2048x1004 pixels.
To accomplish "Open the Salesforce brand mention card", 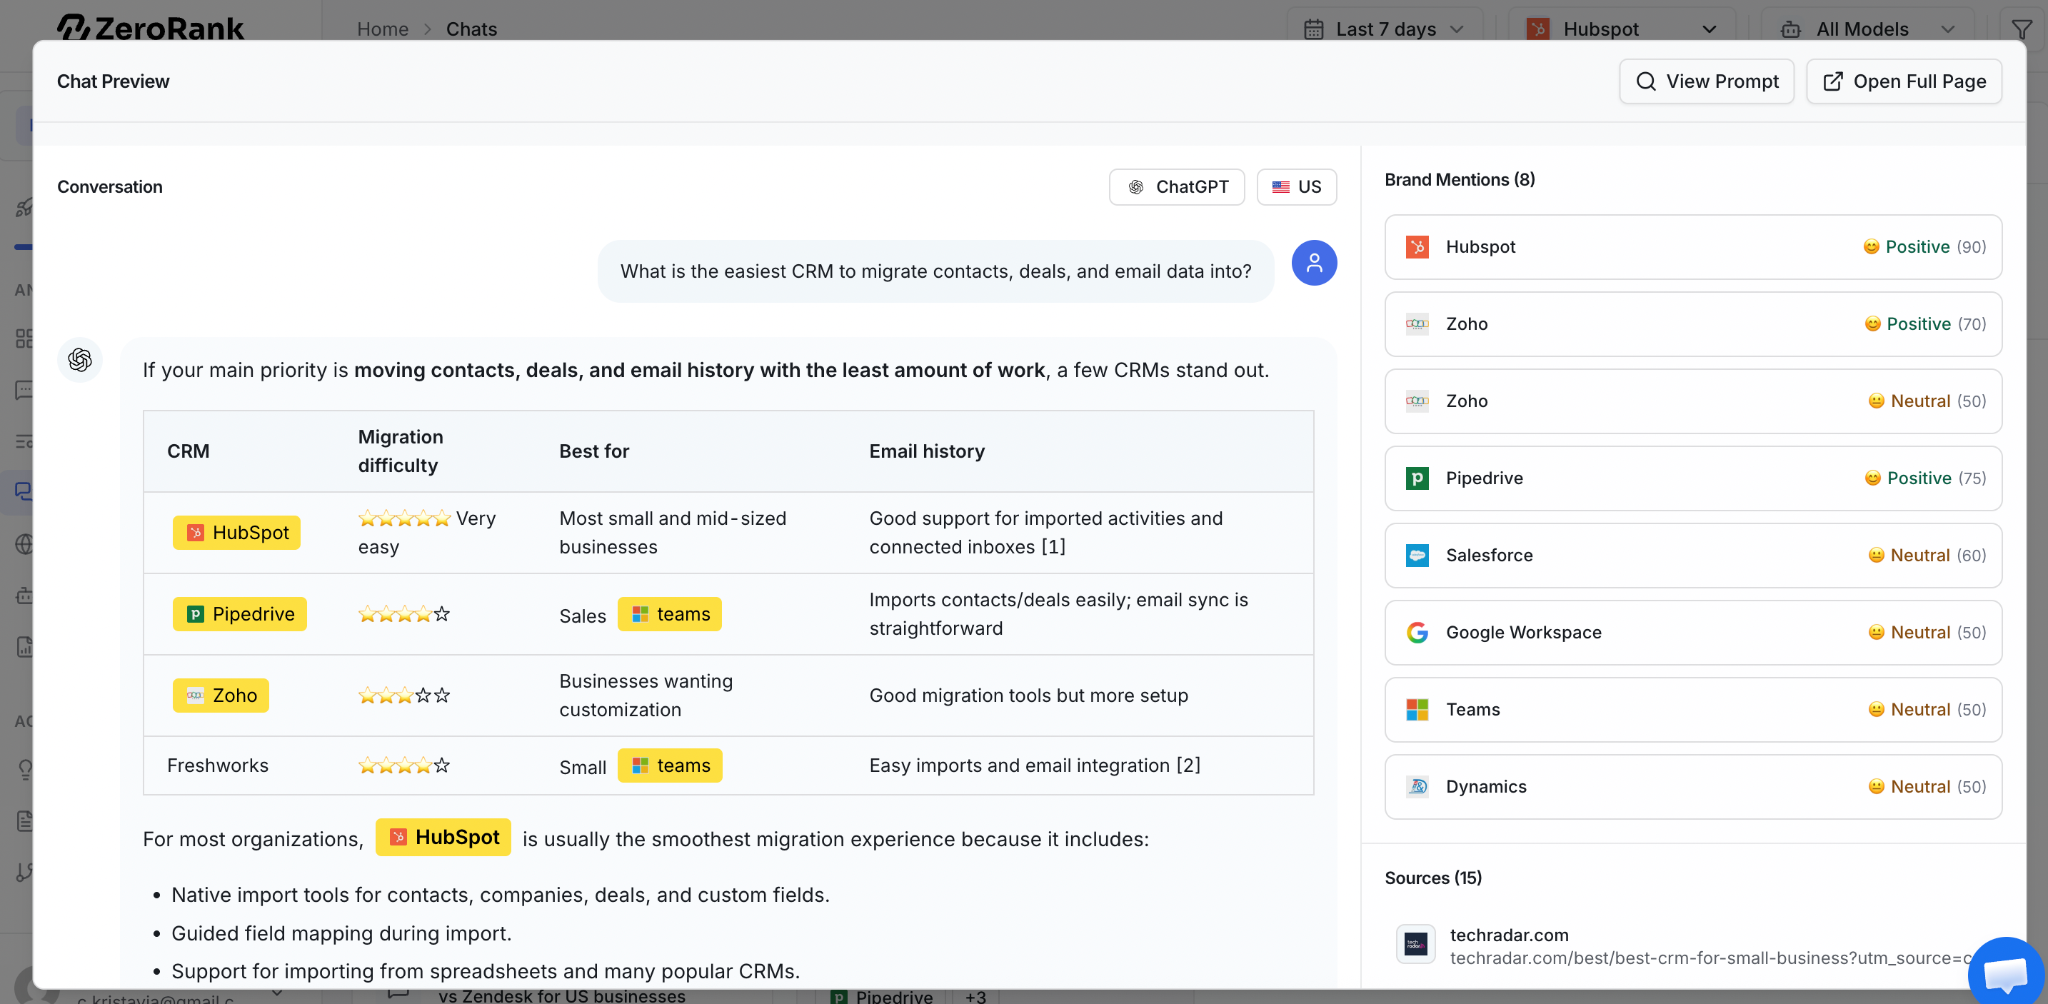I will pos(1693,555).
